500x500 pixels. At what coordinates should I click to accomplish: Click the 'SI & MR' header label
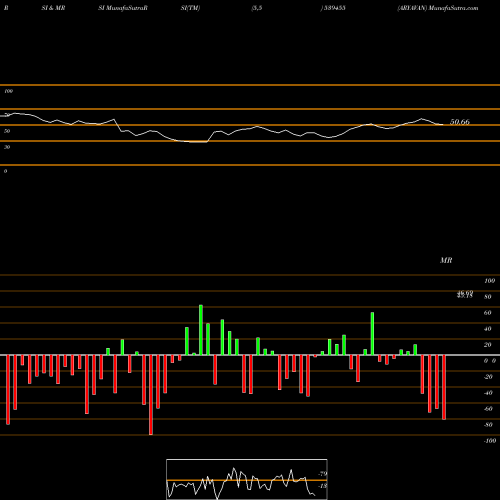tap(53, 8)
